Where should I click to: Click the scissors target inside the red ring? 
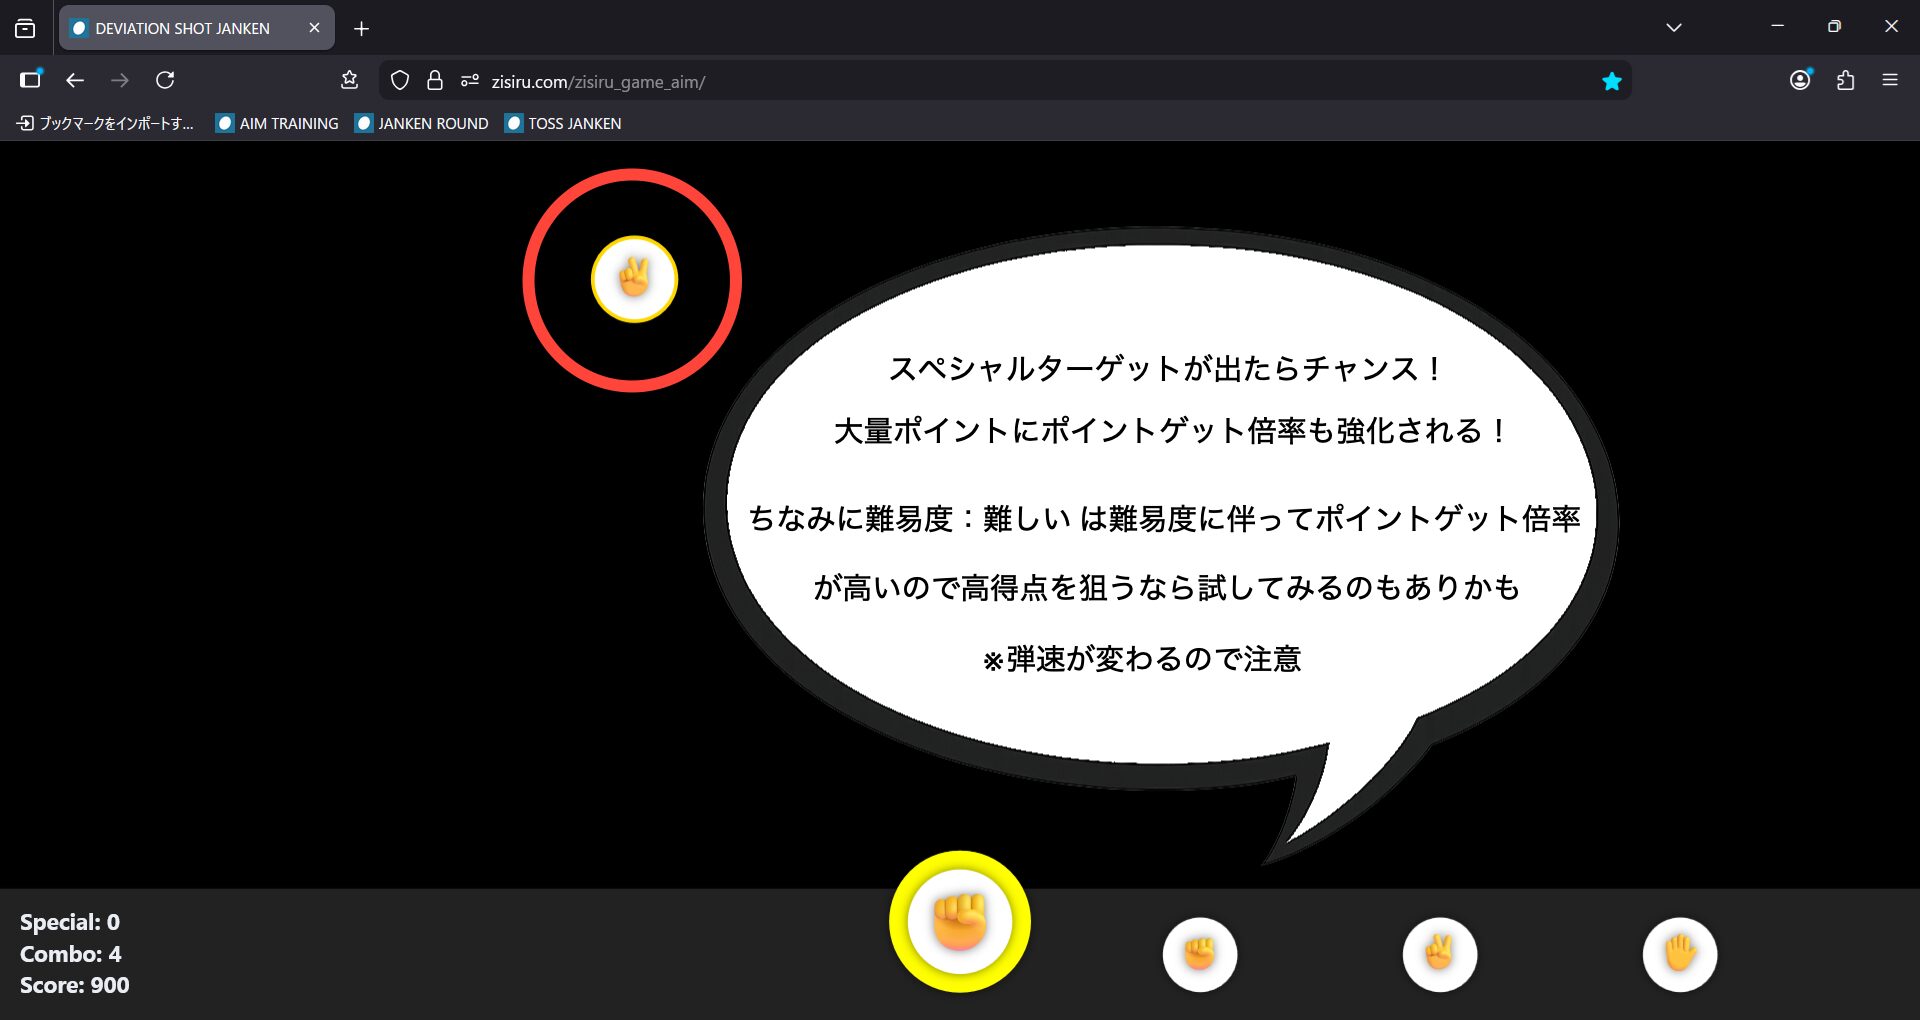pos(634,279)
